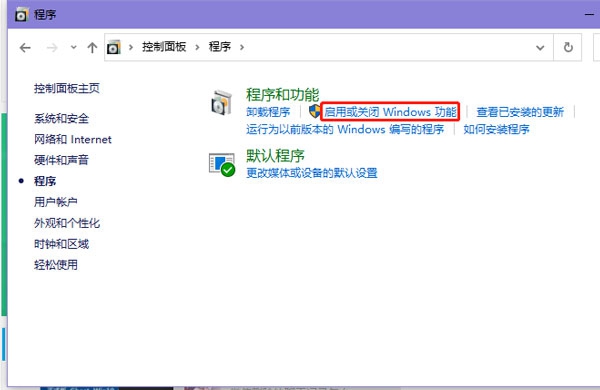Open 轻松使用 in the sidebar
Image resolution: width=600 pixels, height=390 pixels.
(56, 264)
